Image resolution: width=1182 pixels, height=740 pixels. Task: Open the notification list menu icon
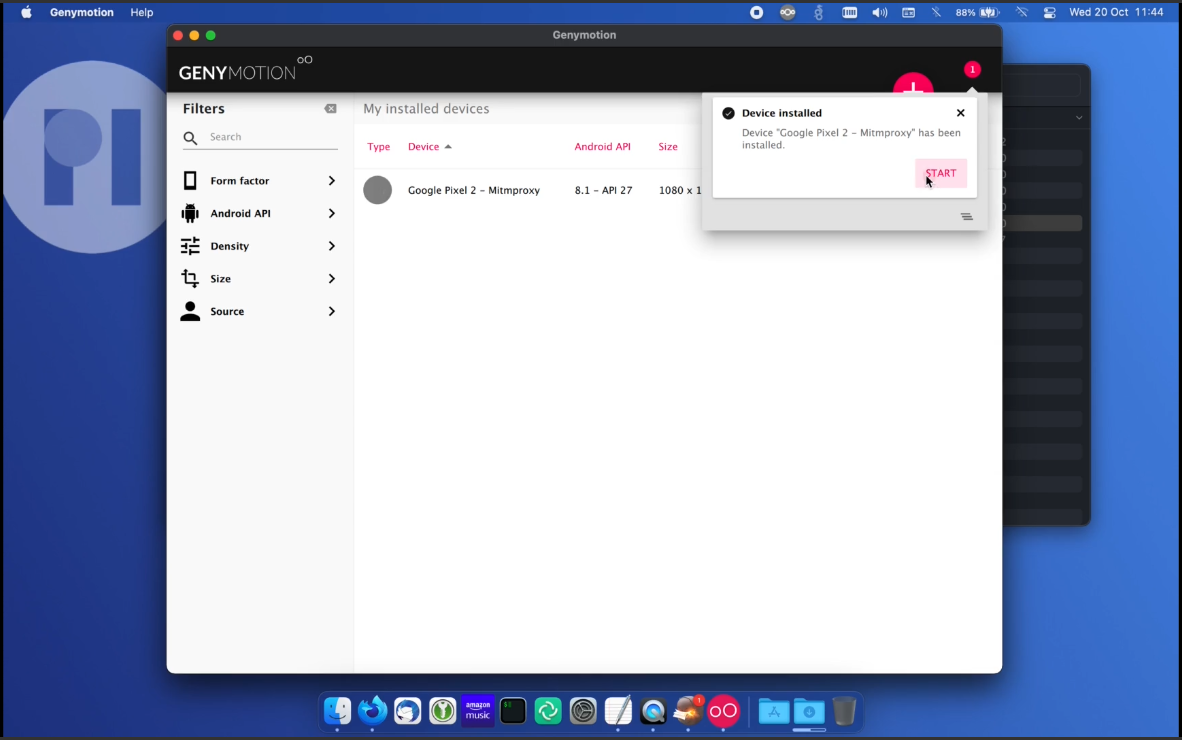[966, 217]
